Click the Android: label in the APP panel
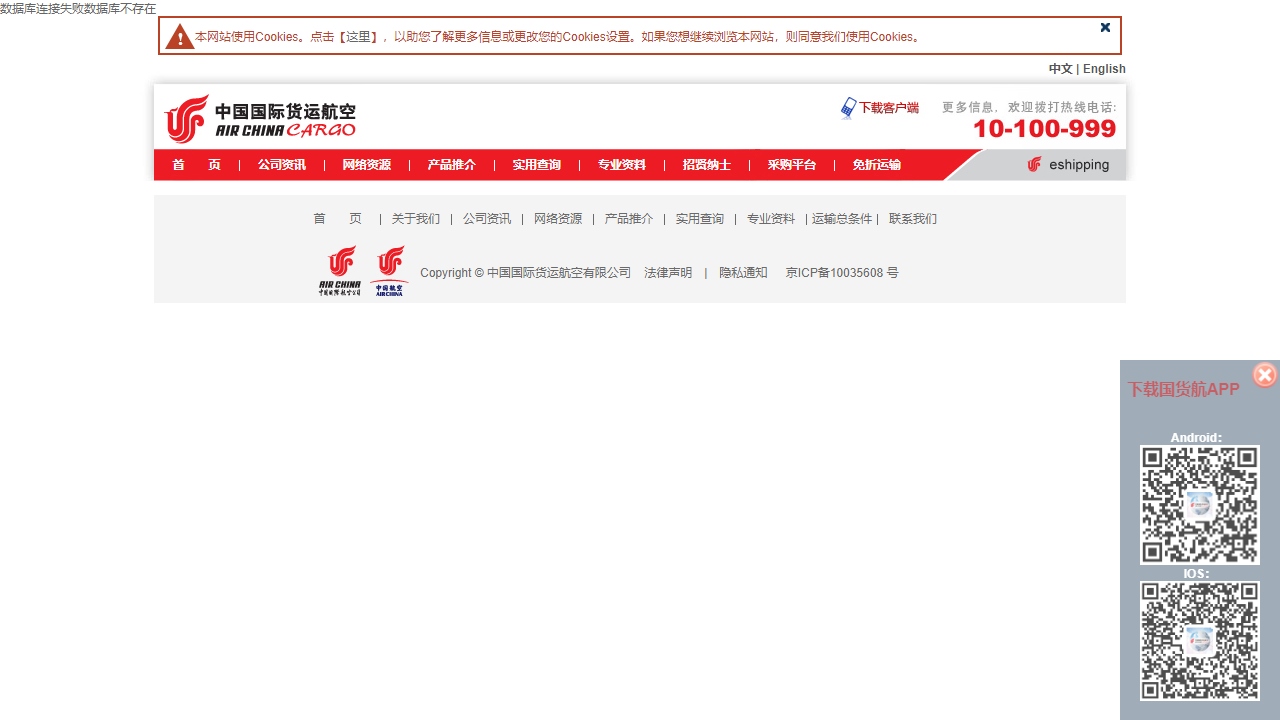This screenshot has height=720, width=1280. [x=1196, y=438]
